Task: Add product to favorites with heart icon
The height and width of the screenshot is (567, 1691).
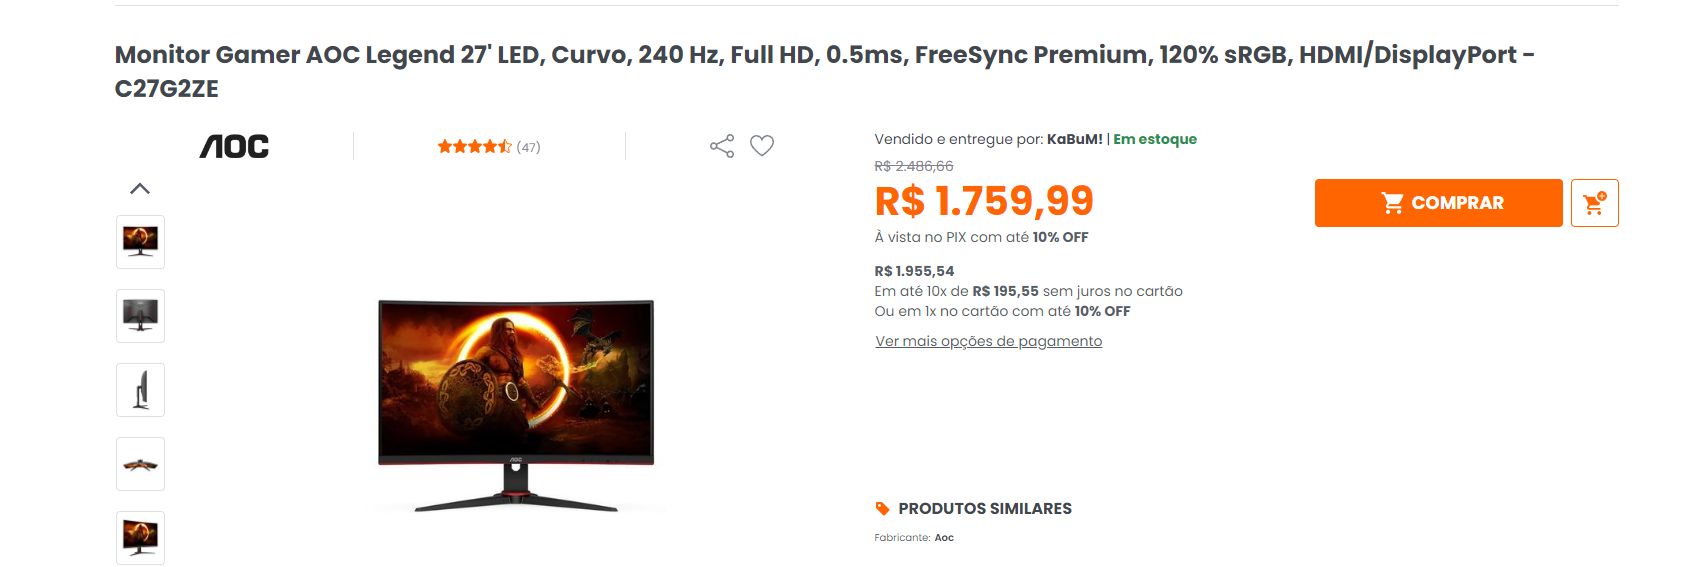Action: coord(762,146)
